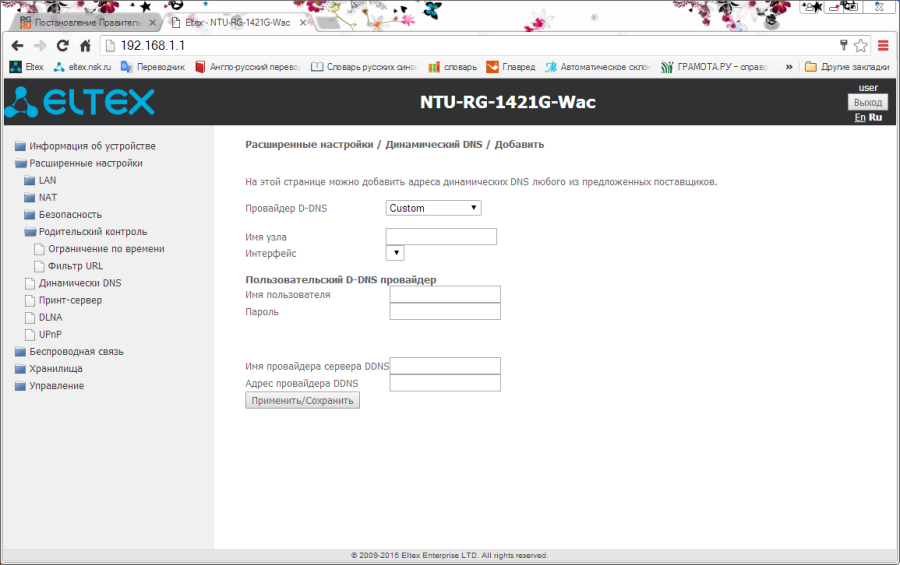900x565 pixels.
Task: Click the user name label in header
Action: pyautogui.click(x=868, y=88)
